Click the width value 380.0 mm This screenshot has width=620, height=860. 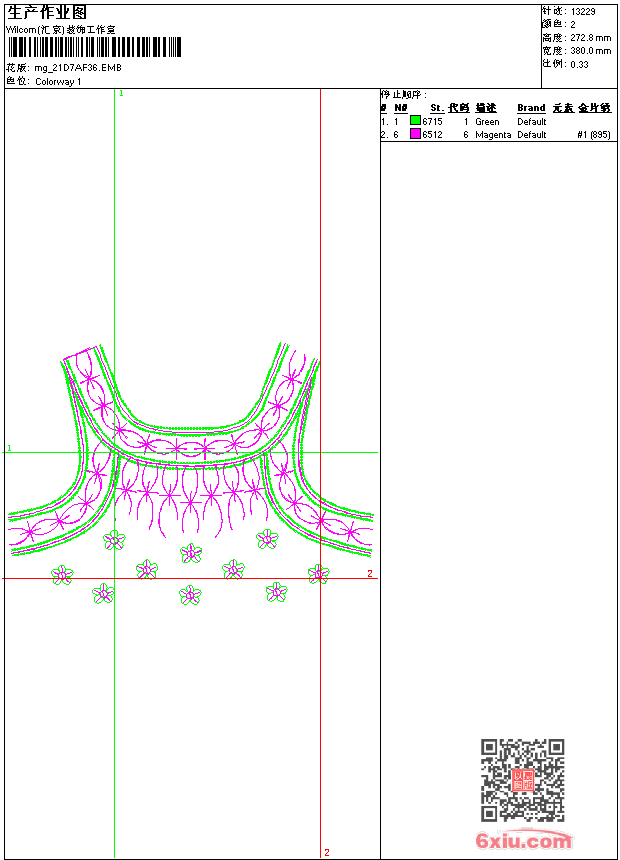point(590,51)
